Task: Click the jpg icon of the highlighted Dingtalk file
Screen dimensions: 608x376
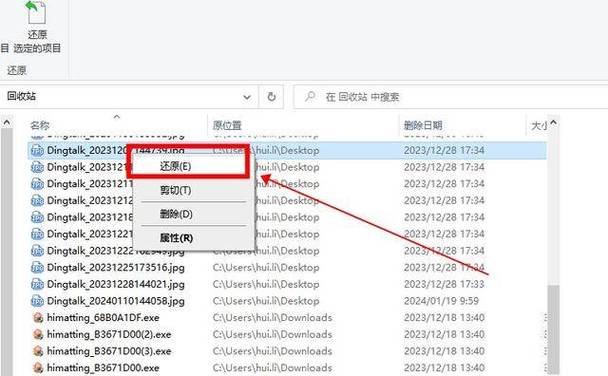Action: point(37,150)
